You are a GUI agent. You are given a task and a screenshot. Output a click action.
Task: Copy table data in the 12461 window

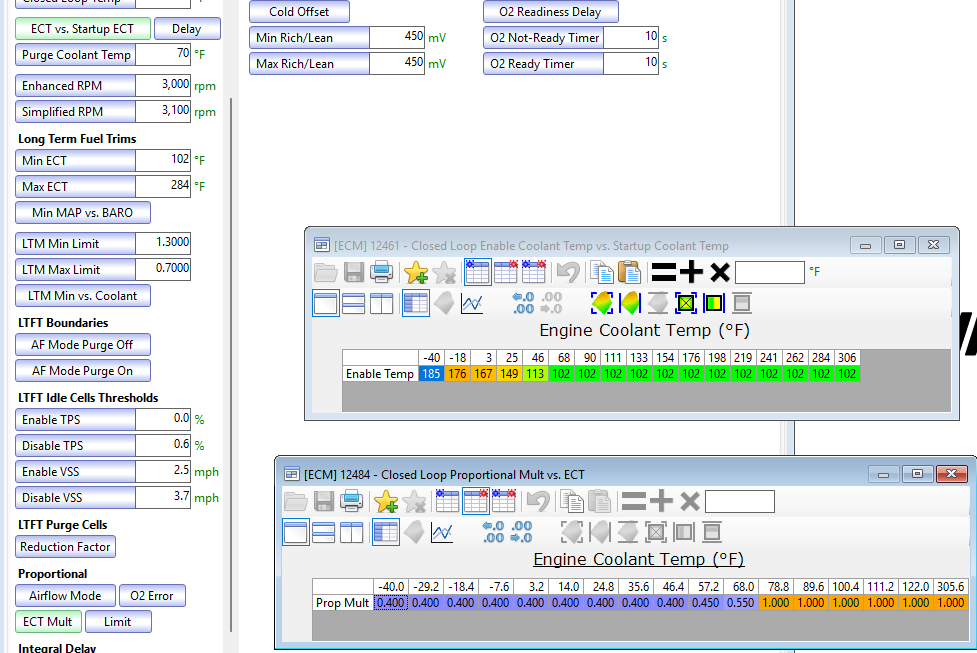tap(602, 272)
